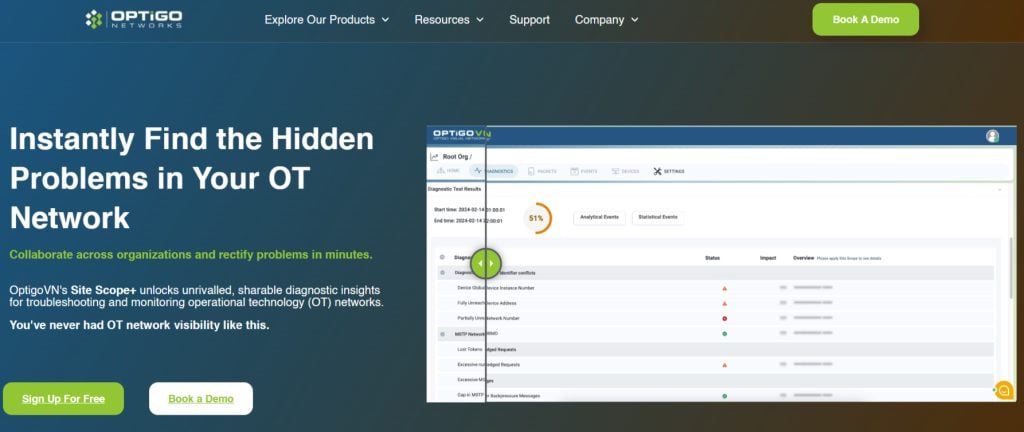Expand Explore Our Products dropdown

(327, 20)
